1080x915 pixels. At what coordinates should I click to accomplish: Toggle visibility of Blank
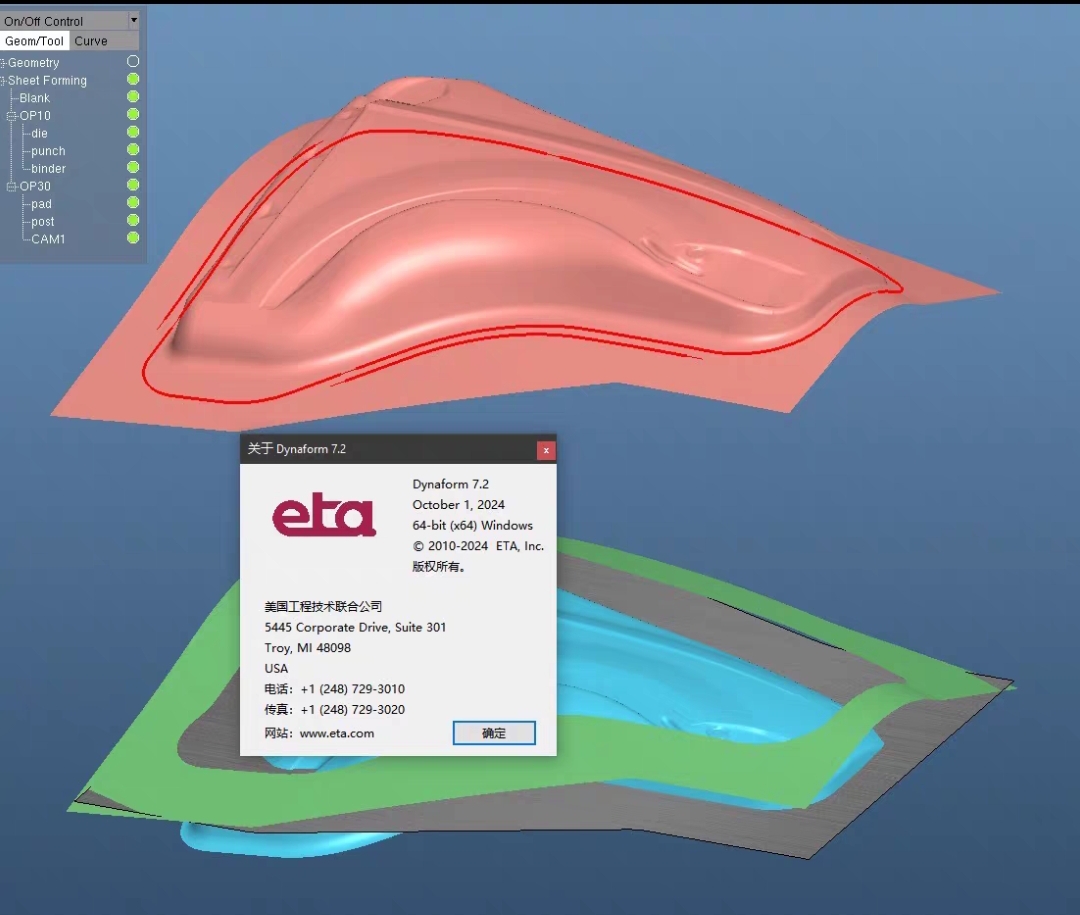pos(133,96)
